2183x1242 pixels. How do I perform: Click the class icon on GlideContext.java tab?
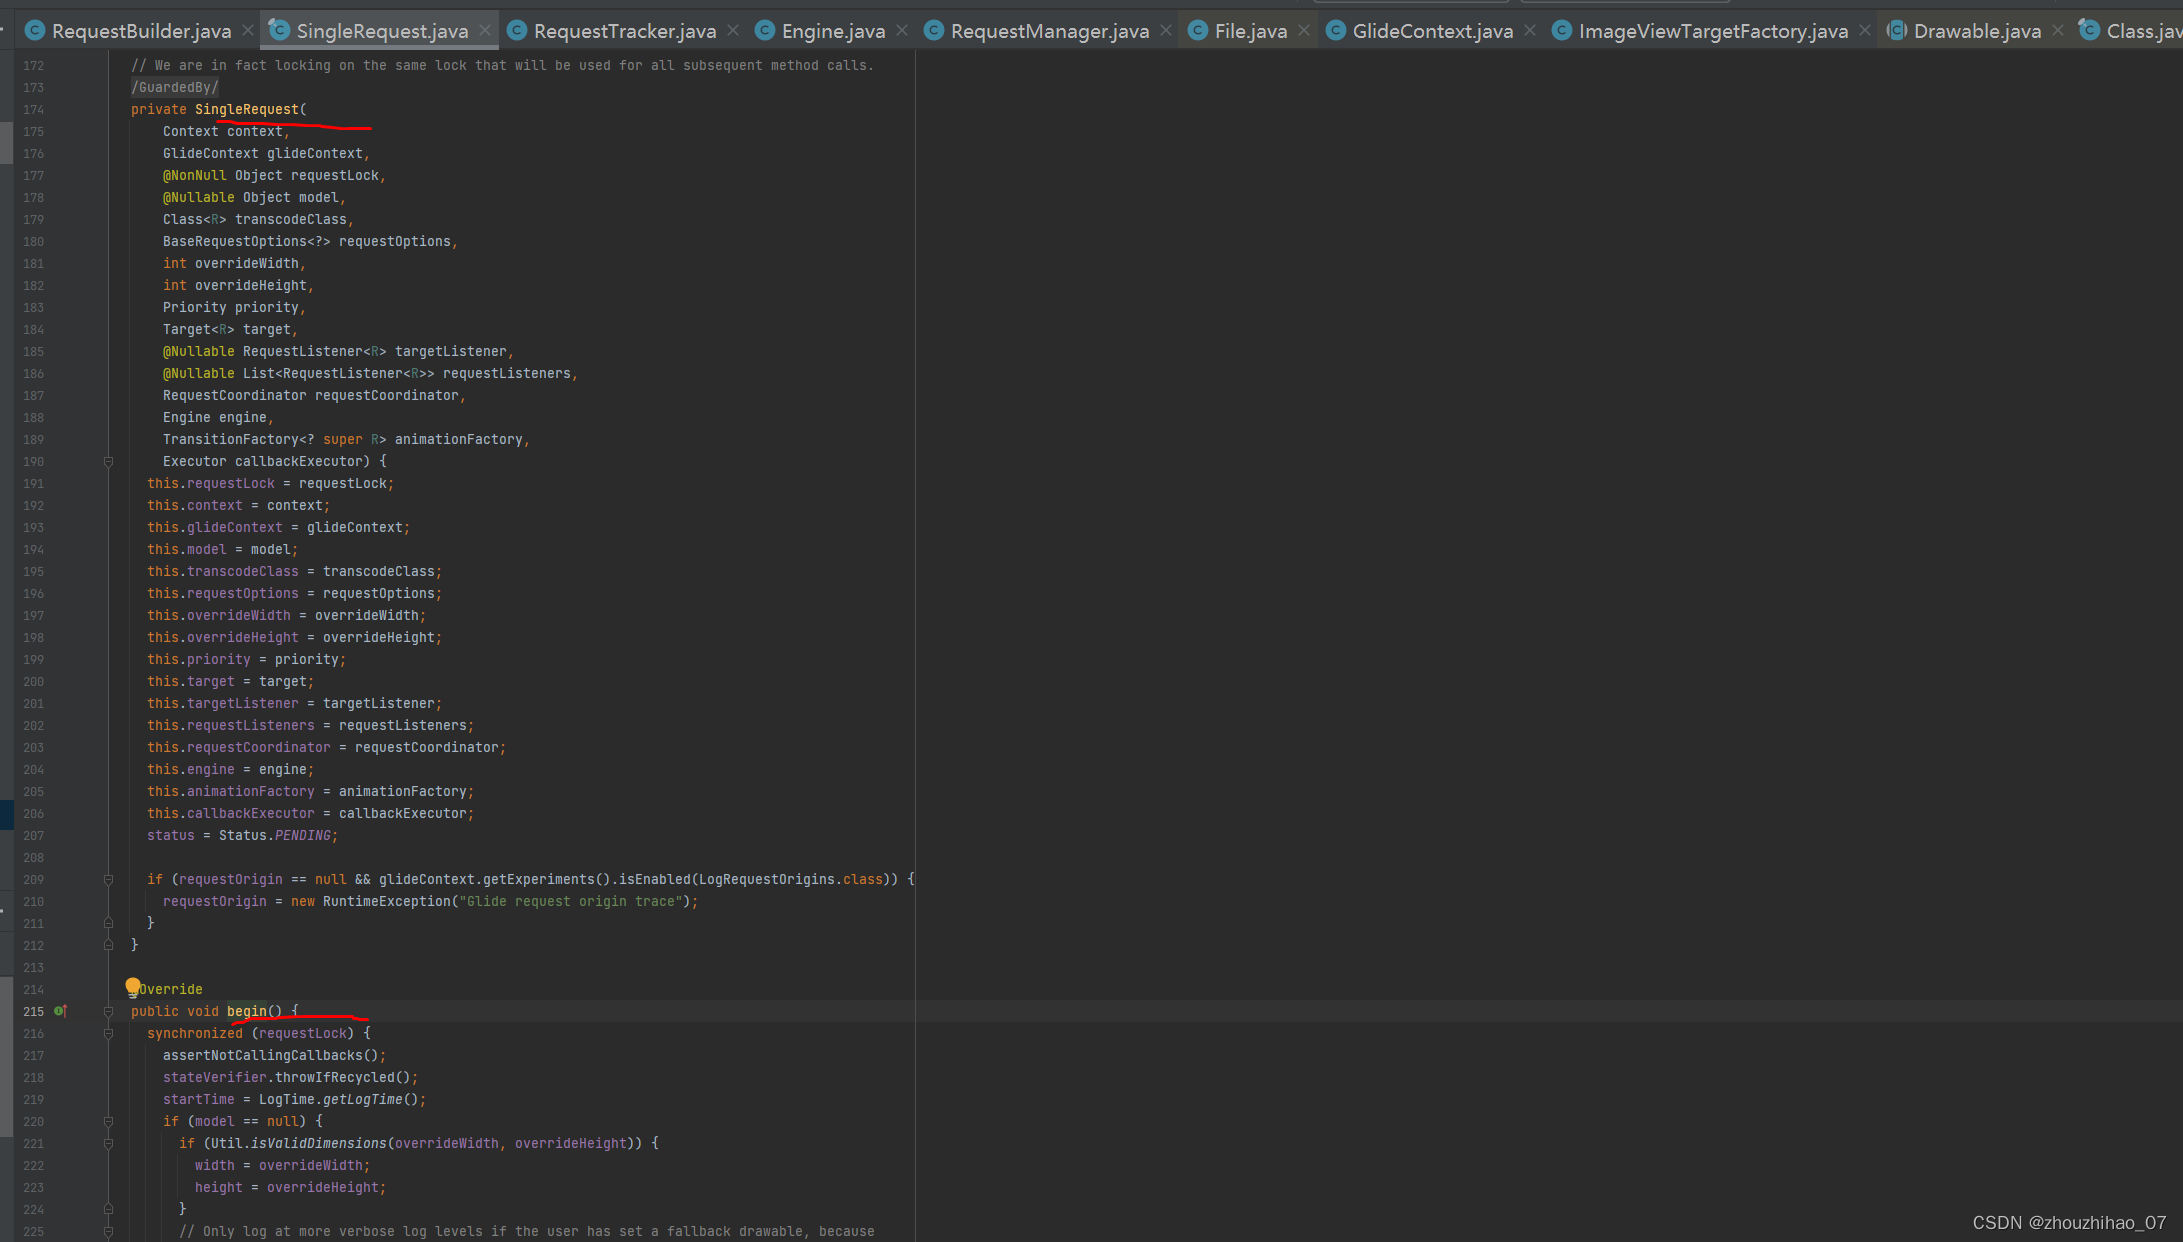(1336, 31)
